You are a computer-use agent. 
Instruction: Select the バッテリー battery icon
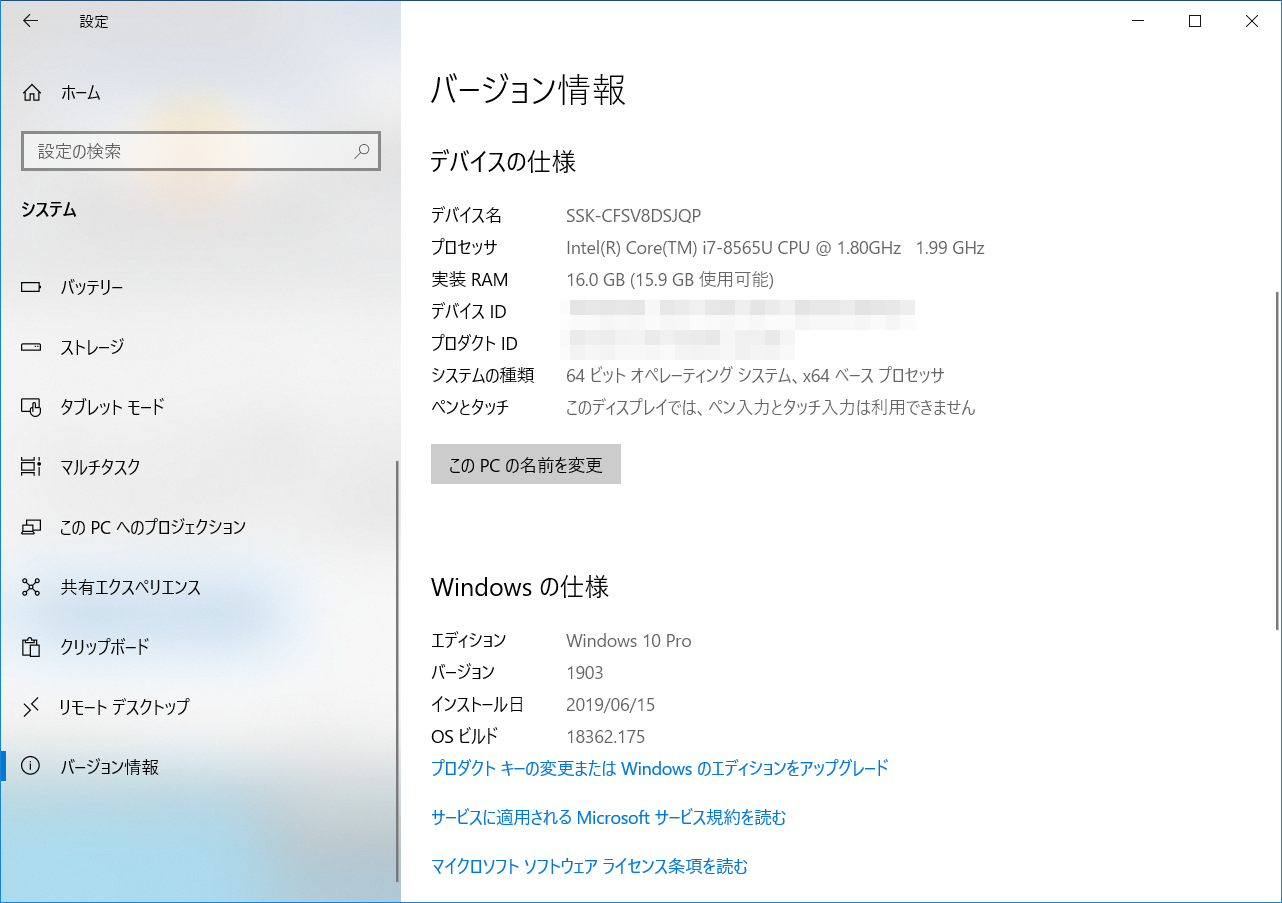[32, 288]
